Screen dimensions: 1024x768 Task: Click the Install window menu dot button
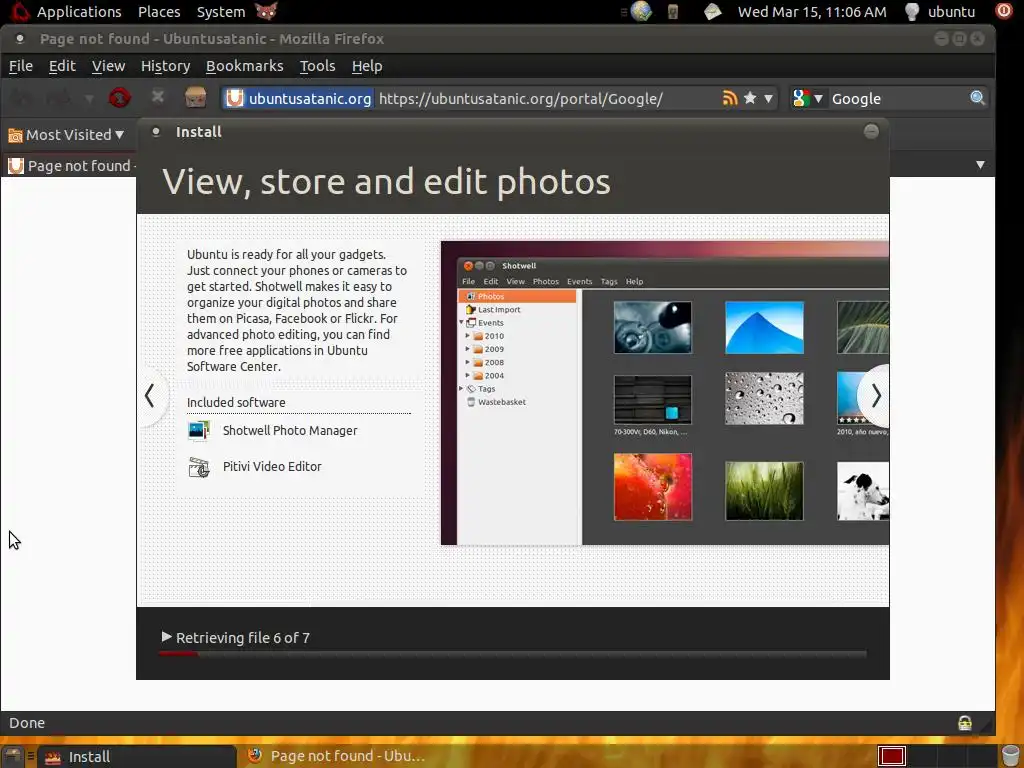[x=155, y=131]
